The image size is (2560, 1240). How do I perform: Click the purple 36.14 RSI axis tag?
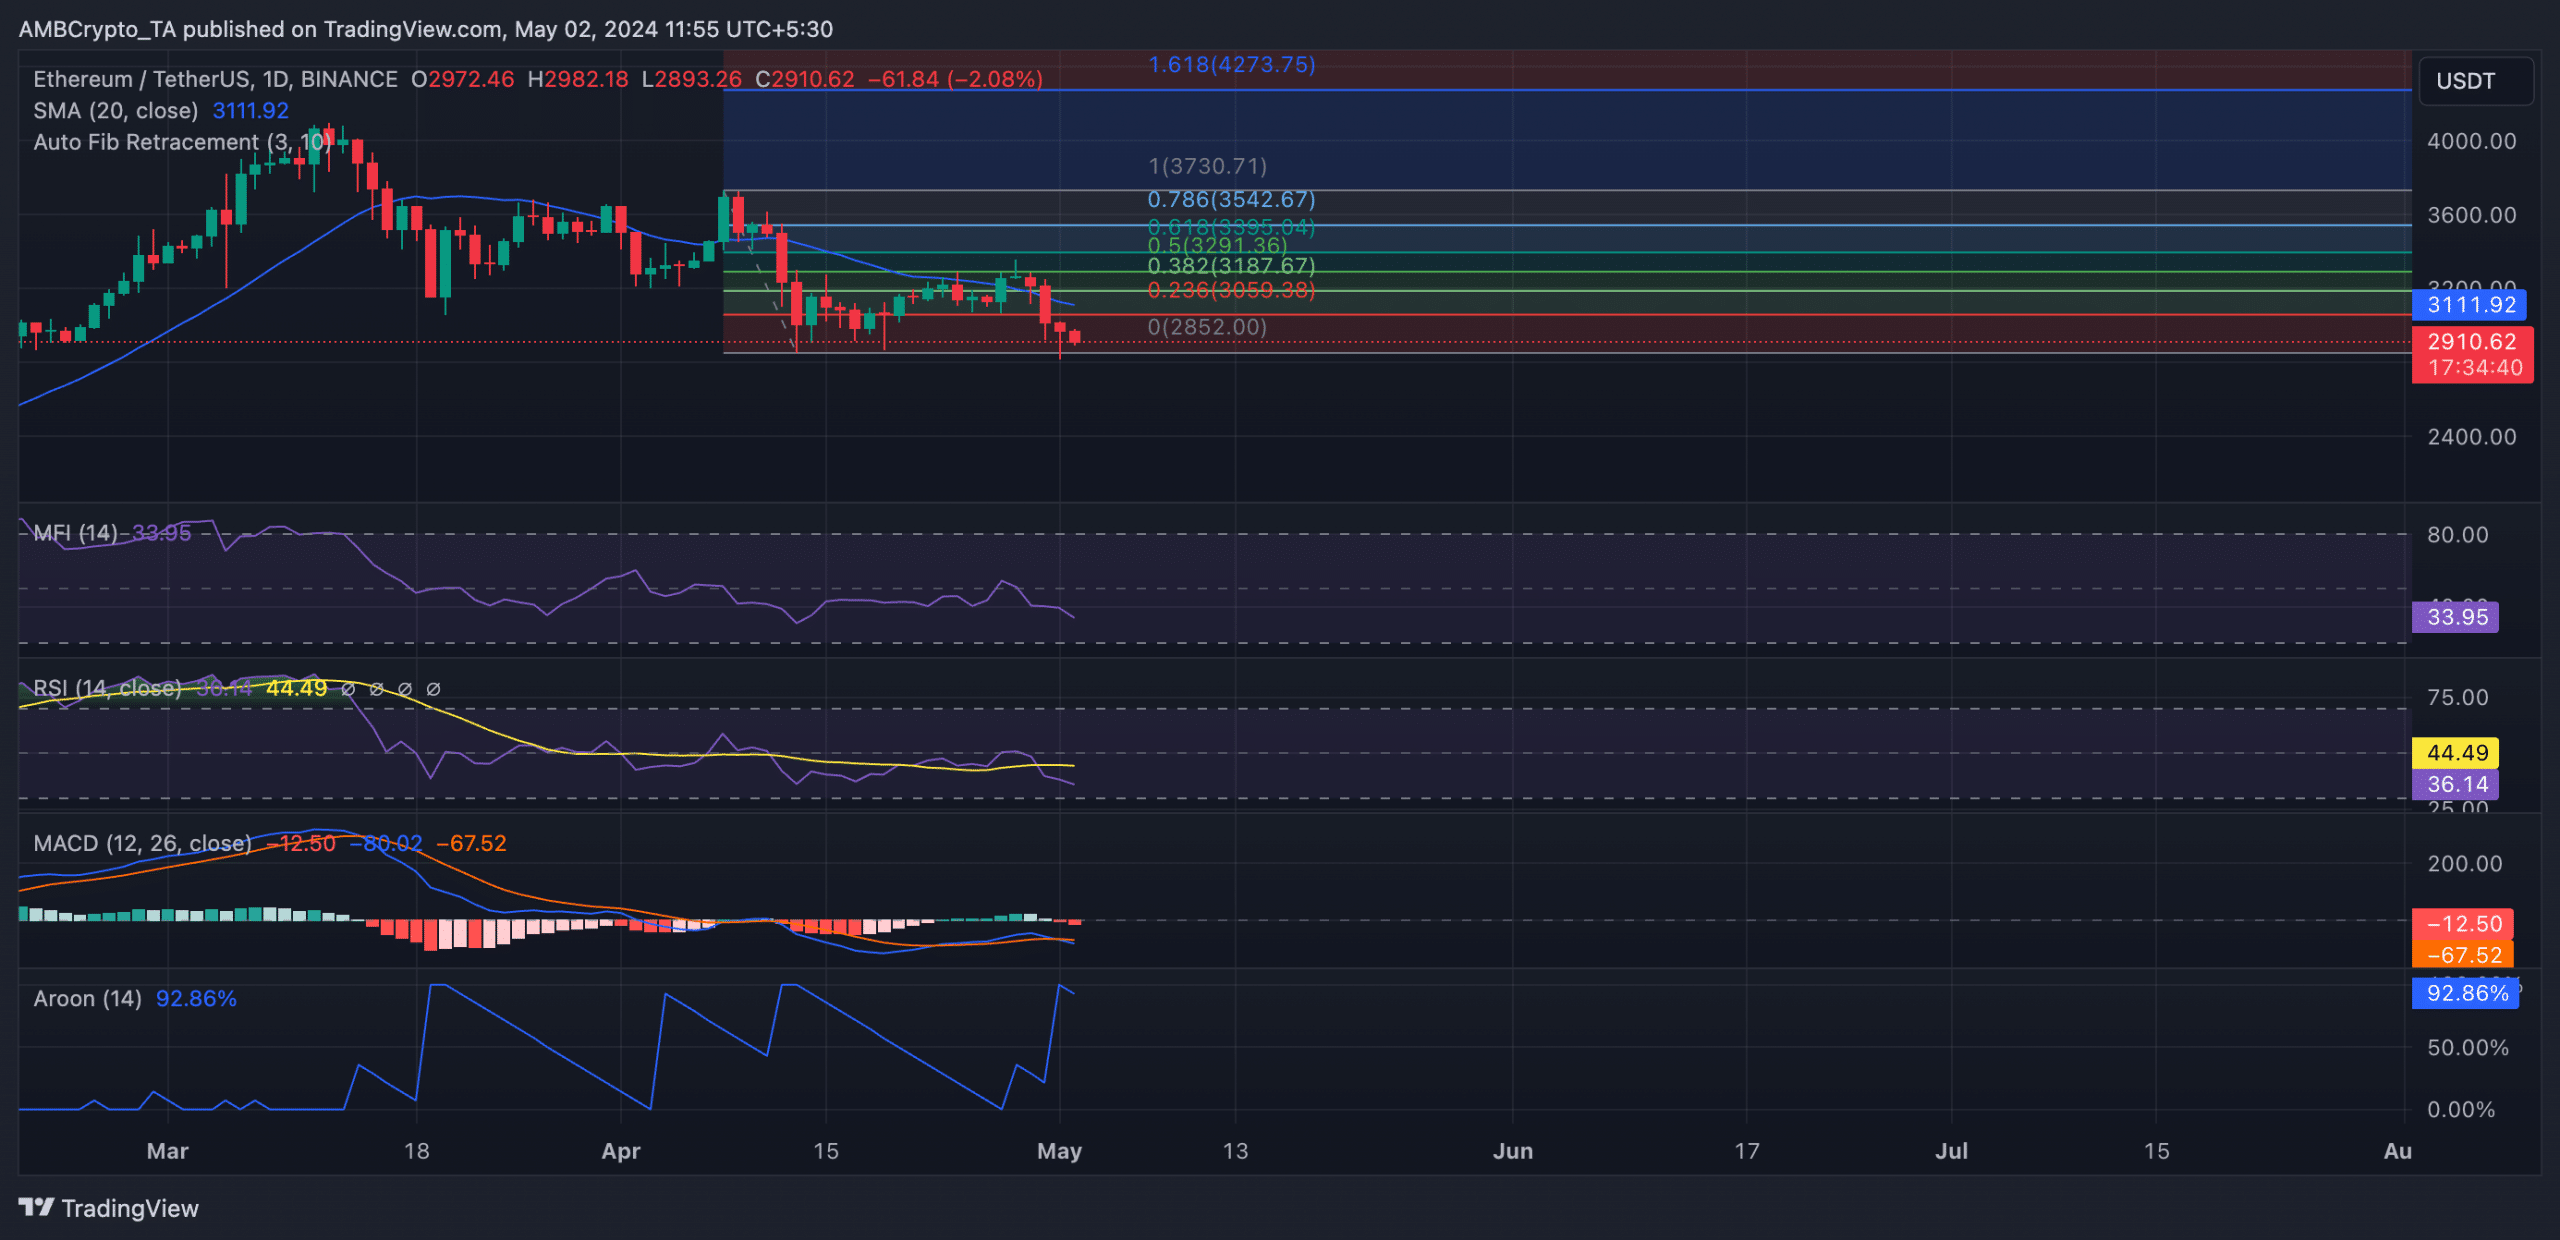[2455, 784]
